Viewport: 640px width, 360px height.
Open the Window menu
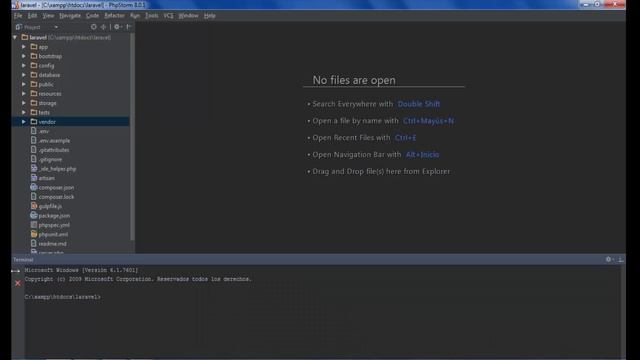click(x=188, y=16)
